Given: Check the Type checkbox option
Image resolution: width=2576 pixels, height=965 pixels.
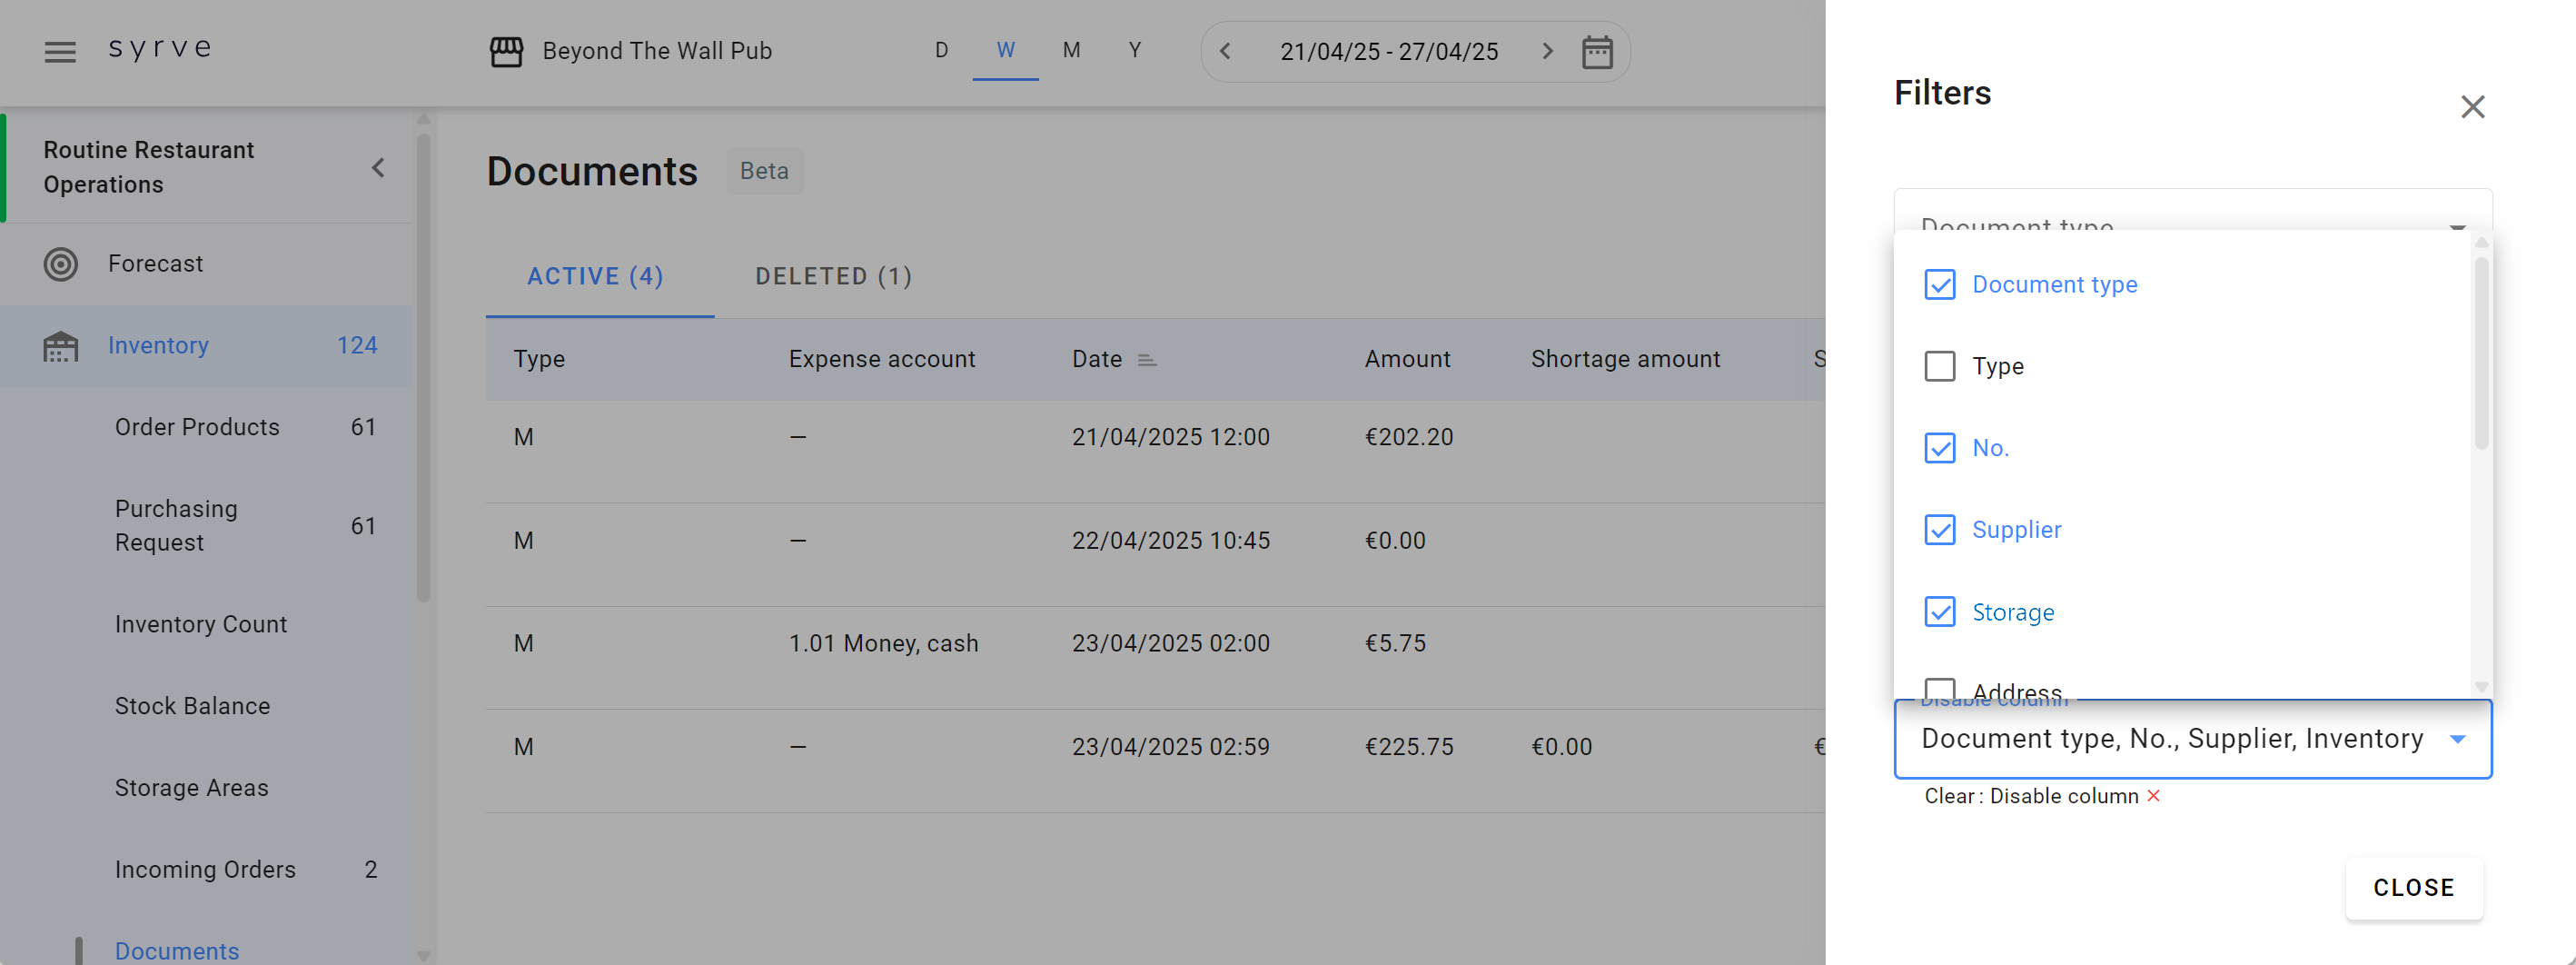Looking at the screenshot, I should click(x=1939, y=367).
